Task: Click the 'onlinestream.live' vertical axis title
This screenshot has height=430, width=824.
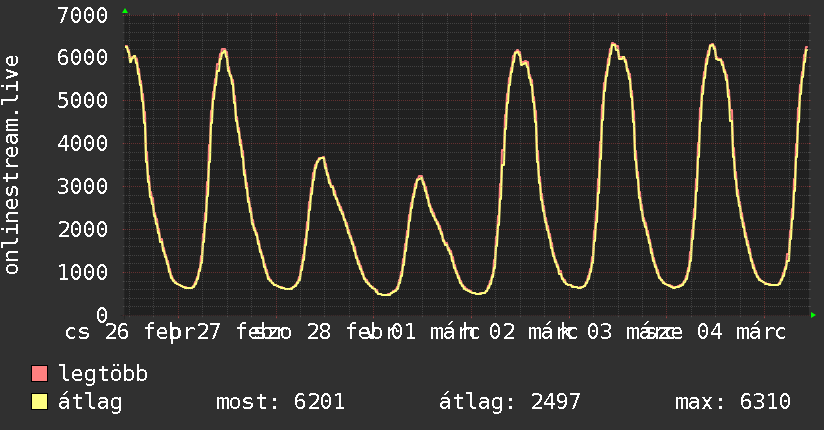Action: tap(12, 165)
